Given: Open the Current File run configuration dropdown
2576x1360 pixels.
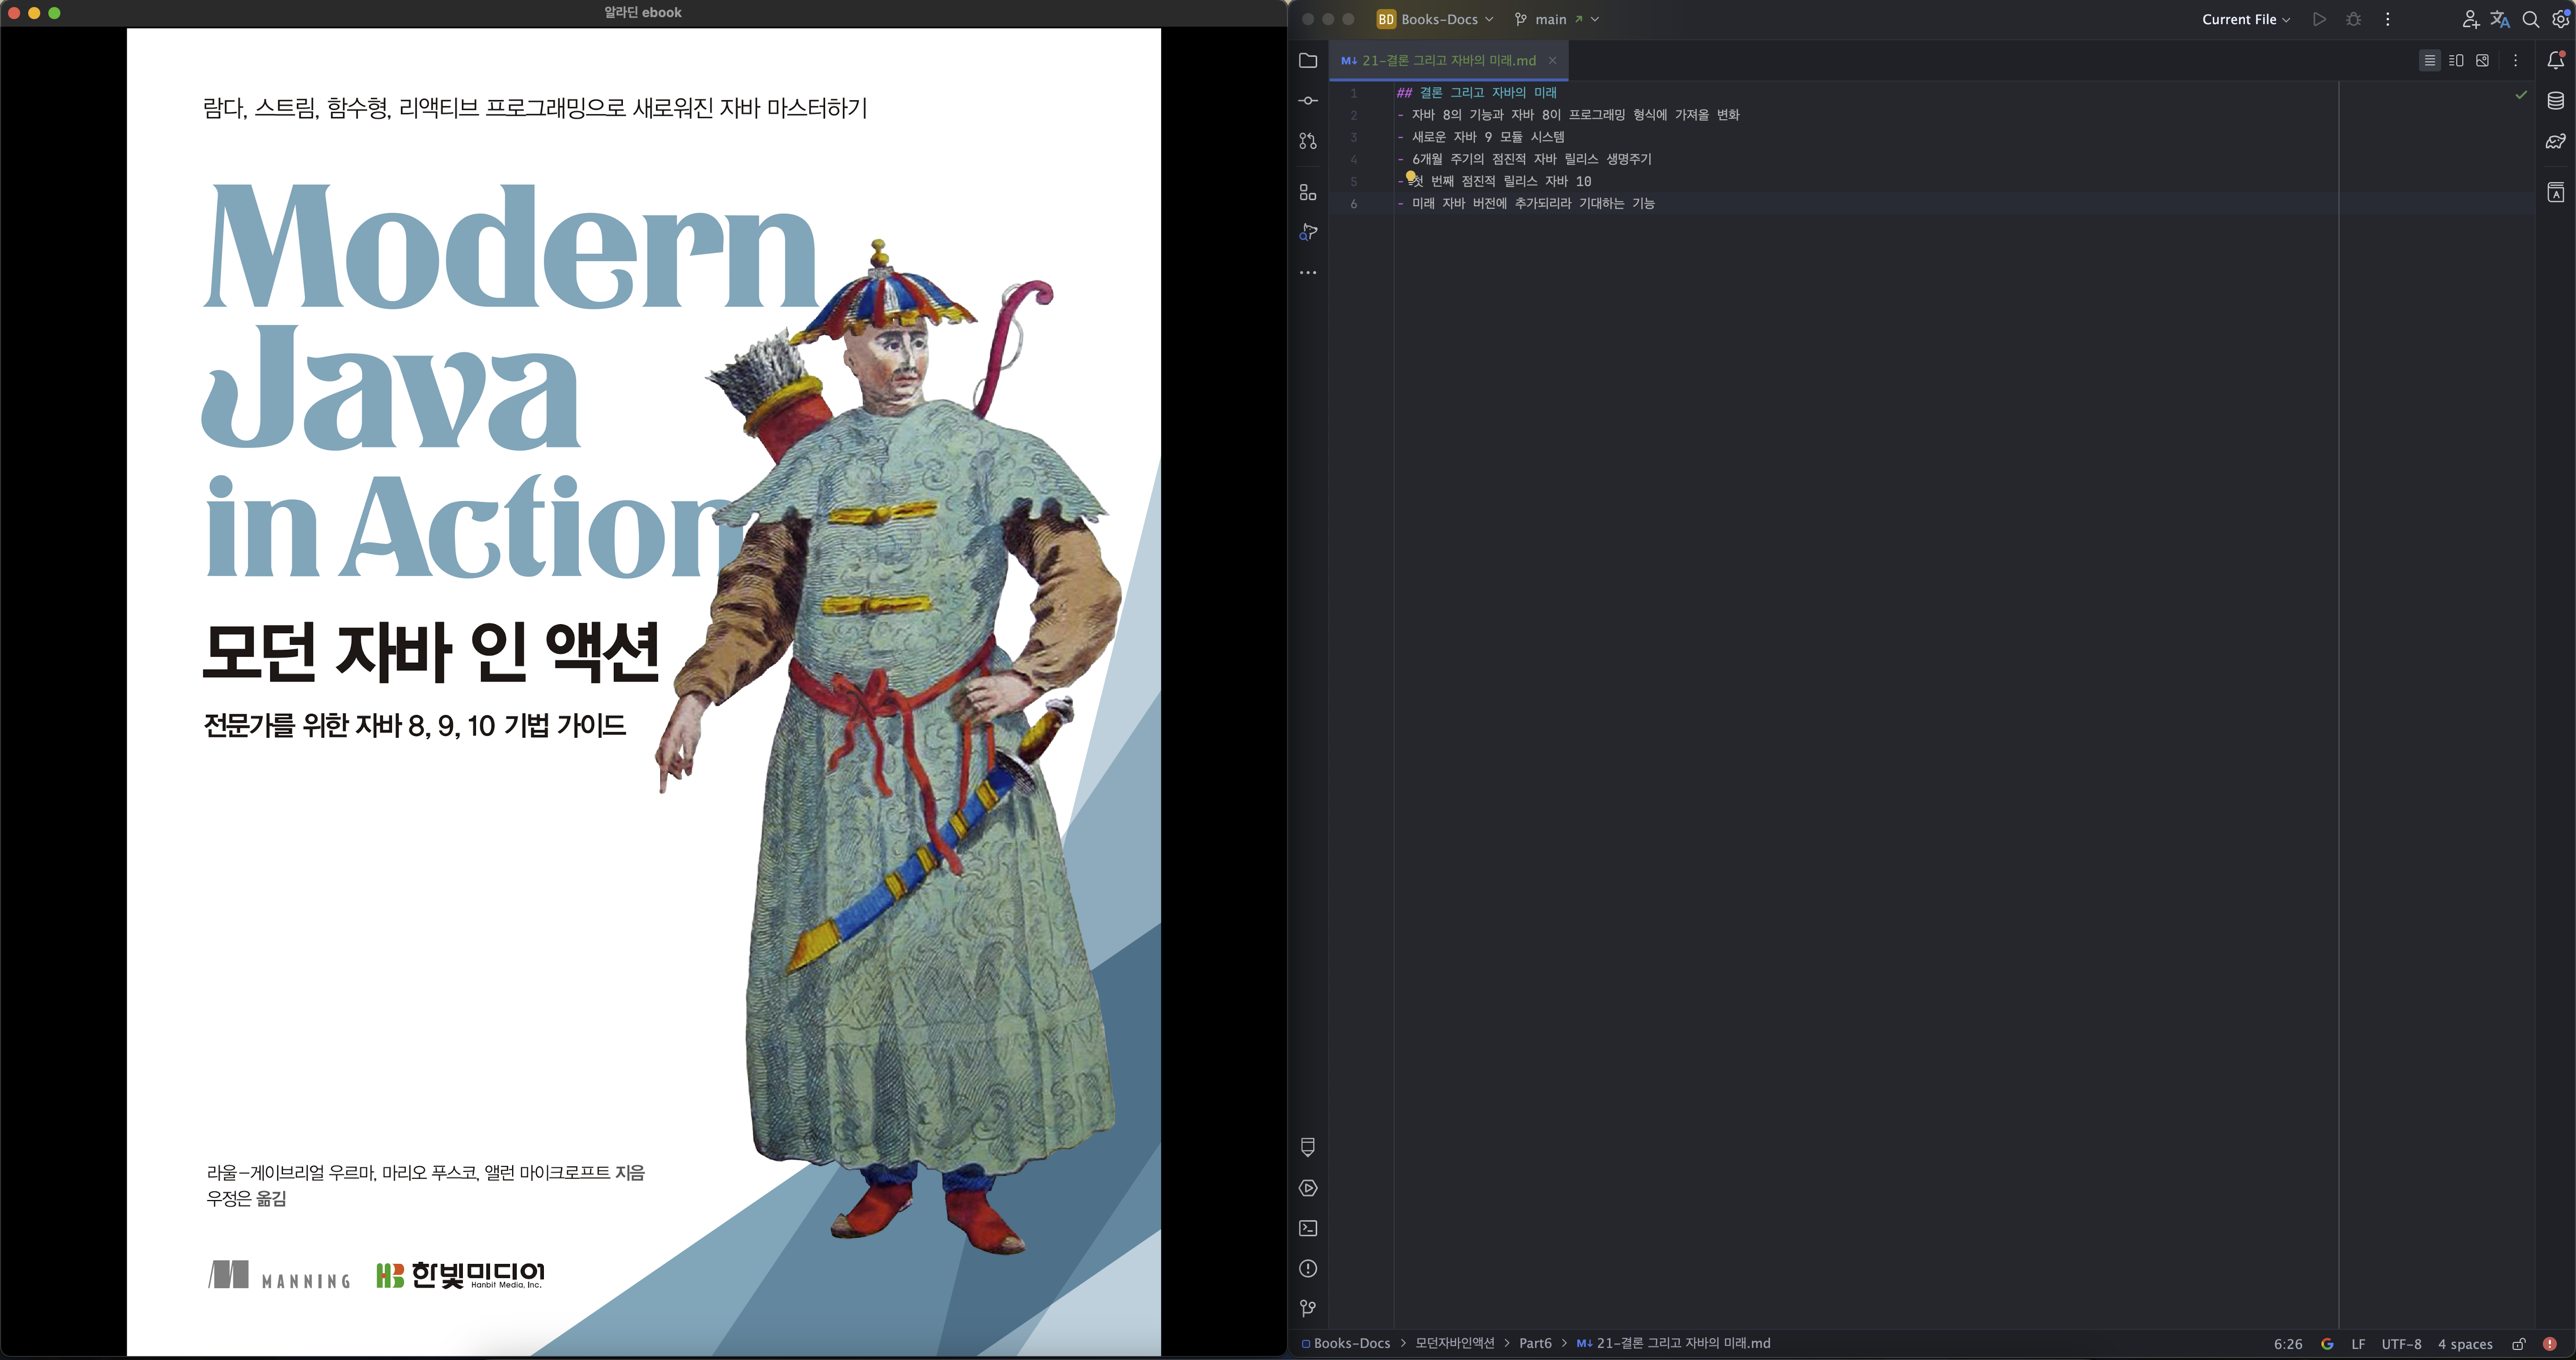Looking at the screenshot, I should pyautogui.click(x=2245, y=19).
